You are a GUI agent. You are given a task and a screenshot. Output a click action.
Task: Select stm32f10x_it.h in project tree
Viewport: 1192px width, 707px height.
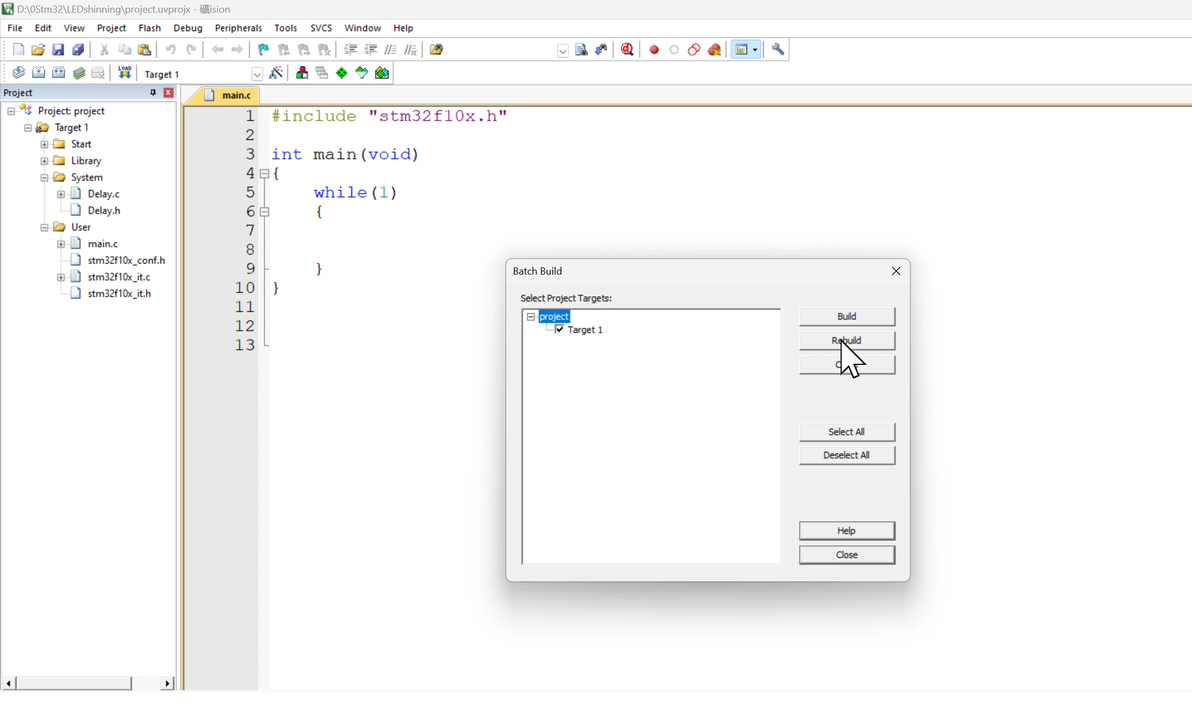coord(119,293)
